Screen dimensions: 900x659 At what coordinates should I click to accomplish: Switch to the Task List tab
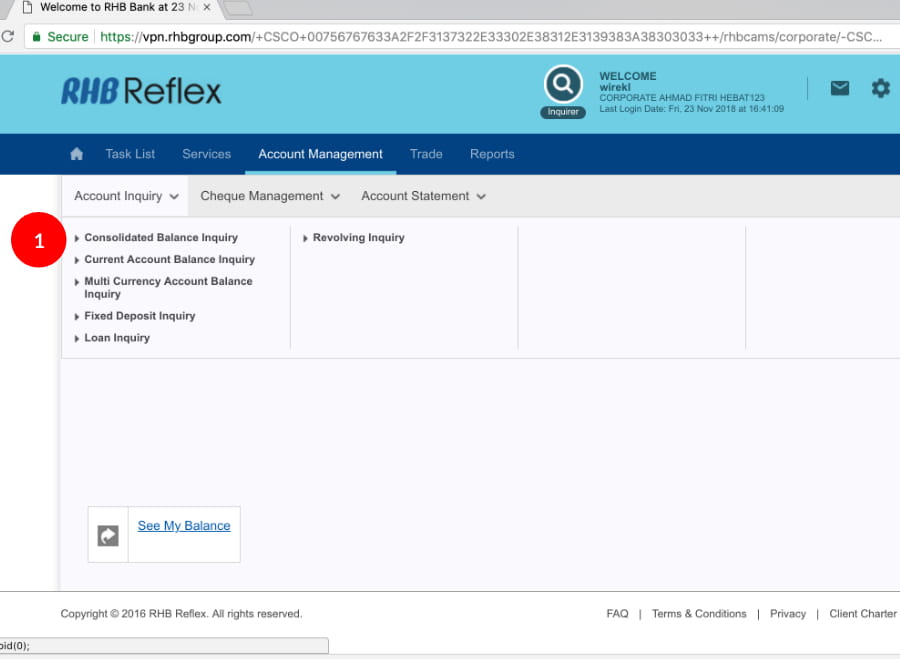pos(130,154)
